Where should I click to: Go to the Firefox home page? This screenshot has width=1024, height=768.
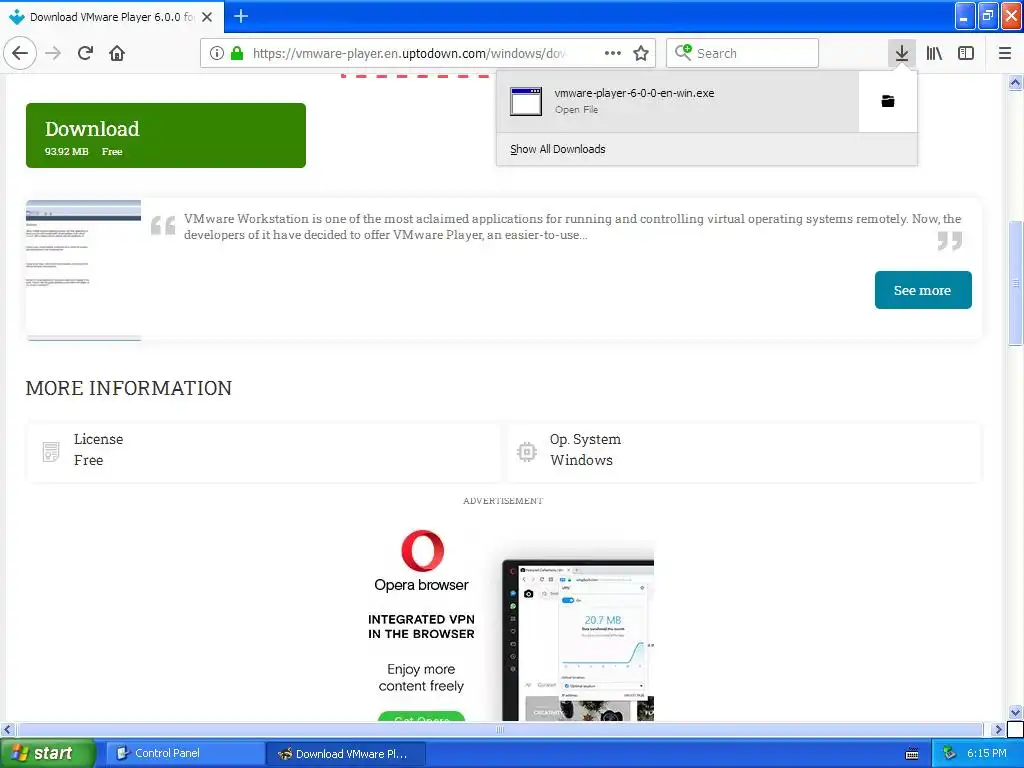click(x=117, y=53)
